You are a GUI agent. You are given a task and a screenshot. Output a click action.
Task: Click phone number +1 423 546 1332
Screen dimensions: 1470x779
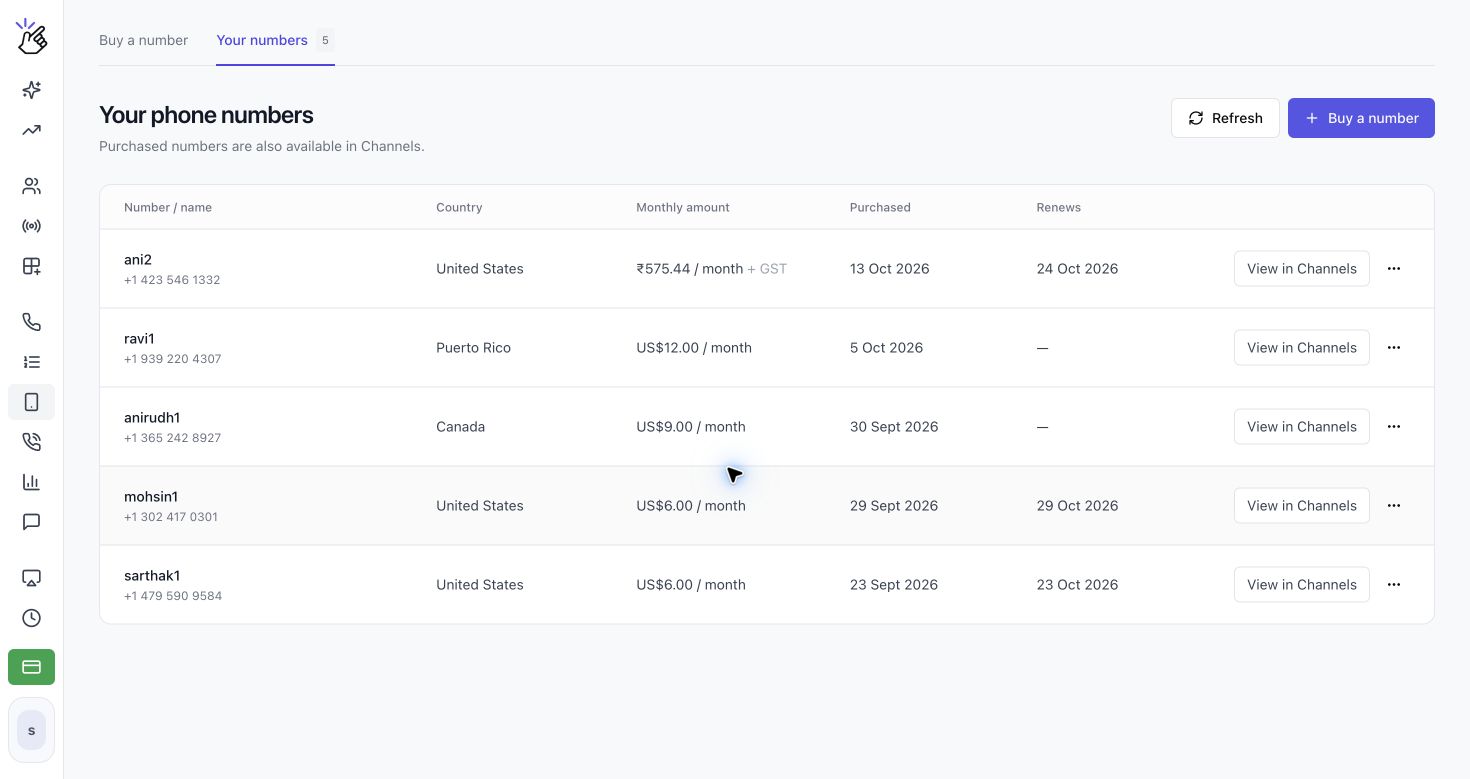point(172,280)
